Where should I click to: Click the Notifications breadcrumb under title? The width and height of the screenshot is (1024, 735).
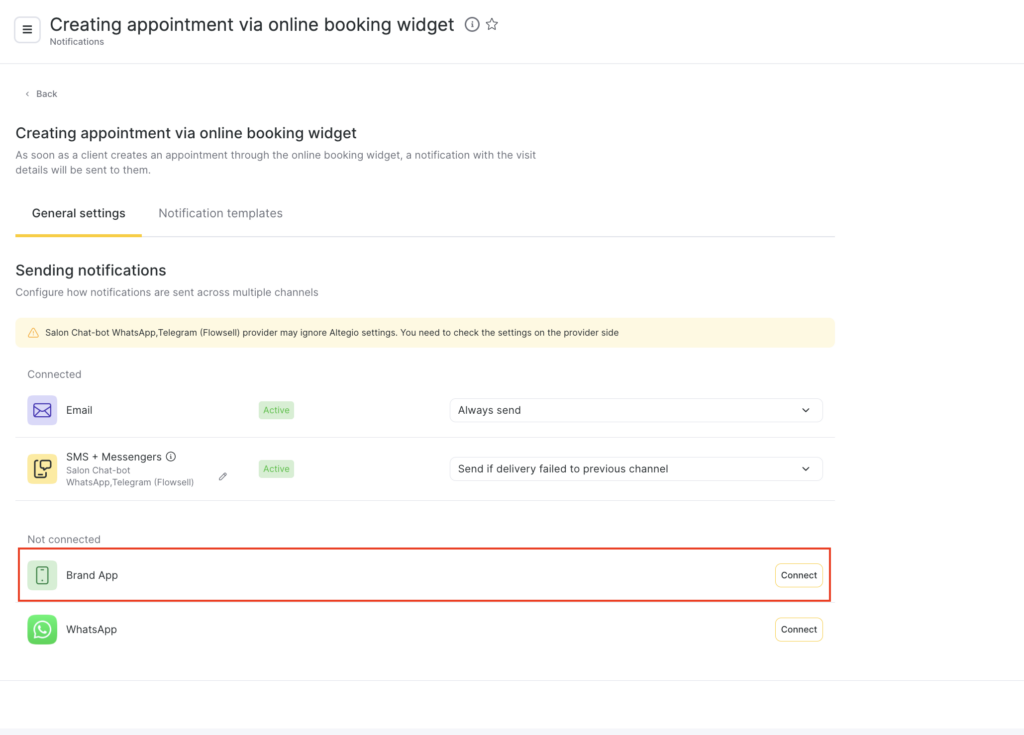[77, 42]
